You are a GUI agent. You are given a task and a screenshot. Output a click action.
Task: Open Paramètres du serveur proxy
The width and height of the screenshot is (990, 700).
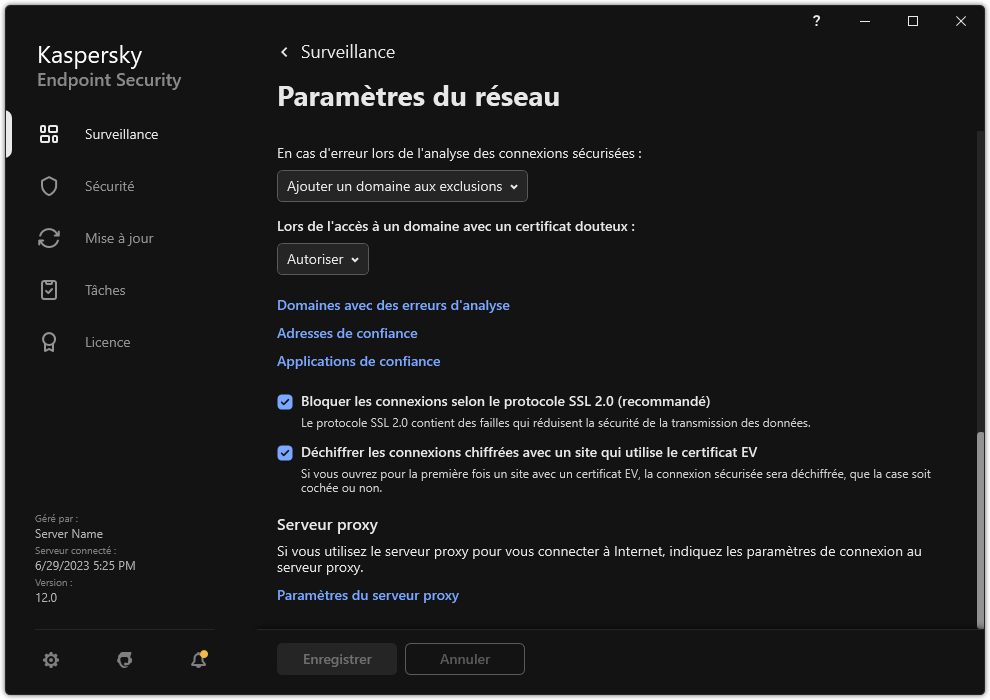coord(368,595)
